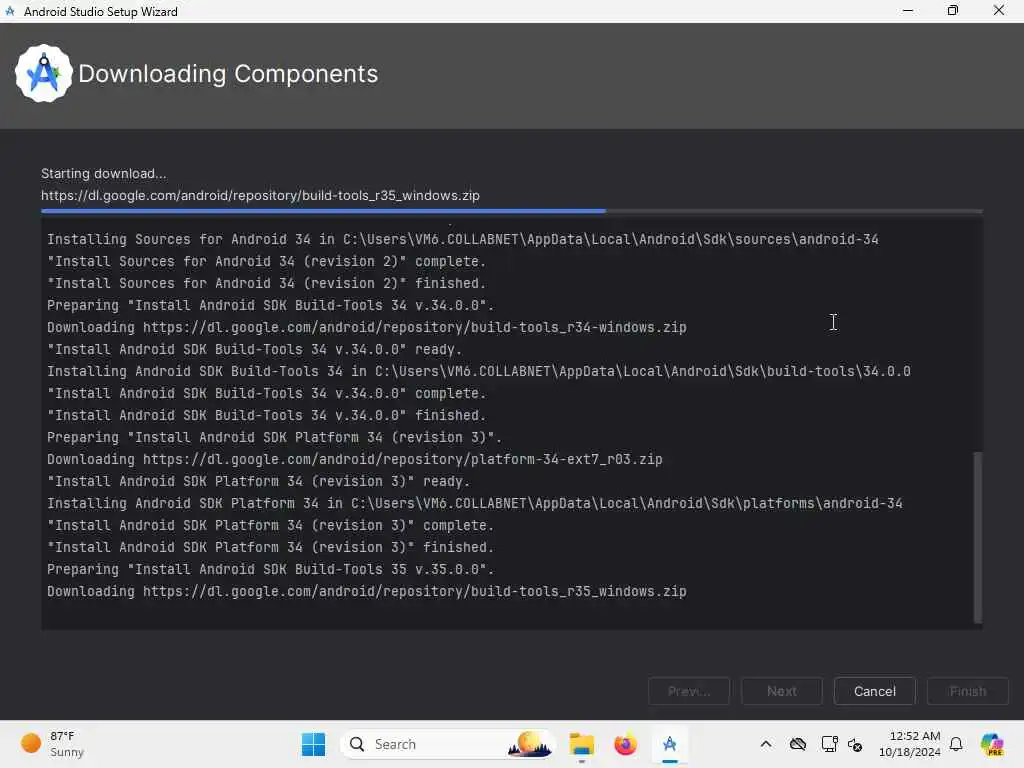1024x768 pixels.
Task: Click the disabled Next button
Action: point(782,691)
